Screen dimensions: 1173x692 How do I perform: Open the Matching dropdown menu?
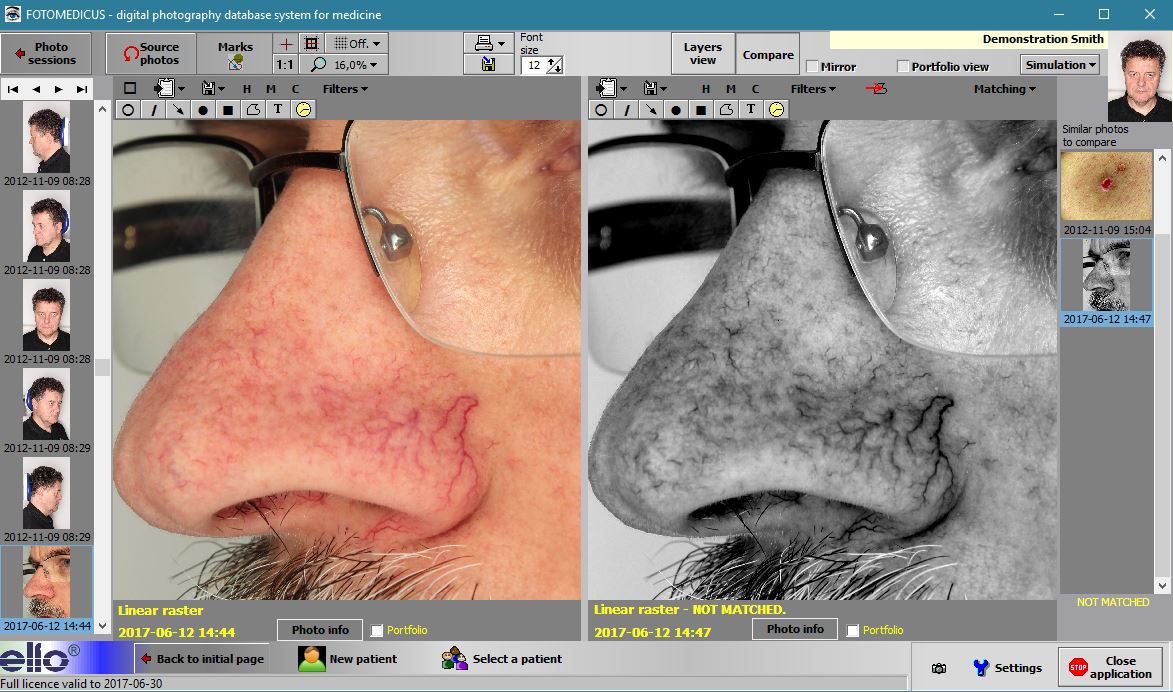coord(1005,89)
